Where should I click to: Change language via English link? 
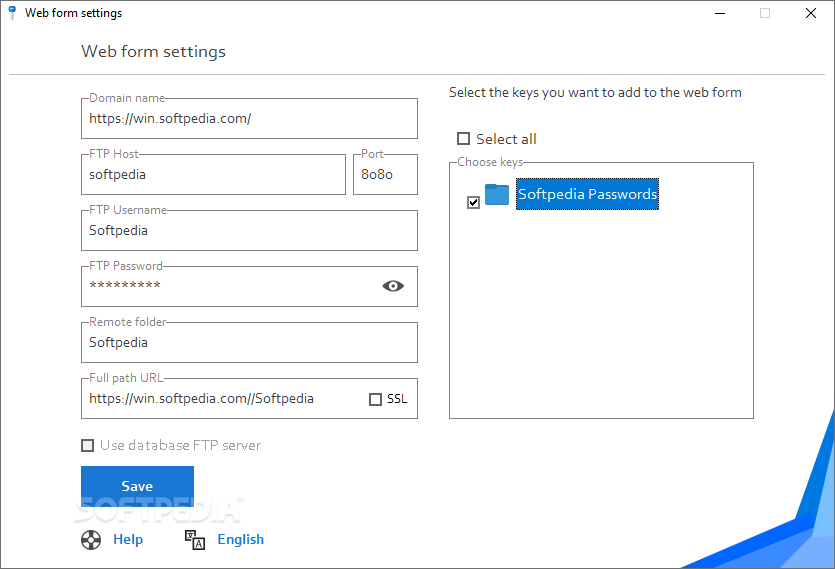click(240, 540)
